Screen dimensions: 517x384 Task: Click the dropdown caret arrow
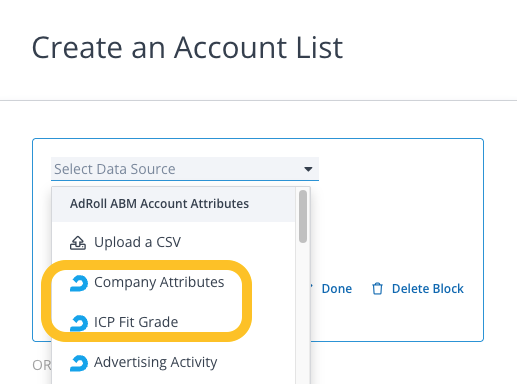point(308,169)
